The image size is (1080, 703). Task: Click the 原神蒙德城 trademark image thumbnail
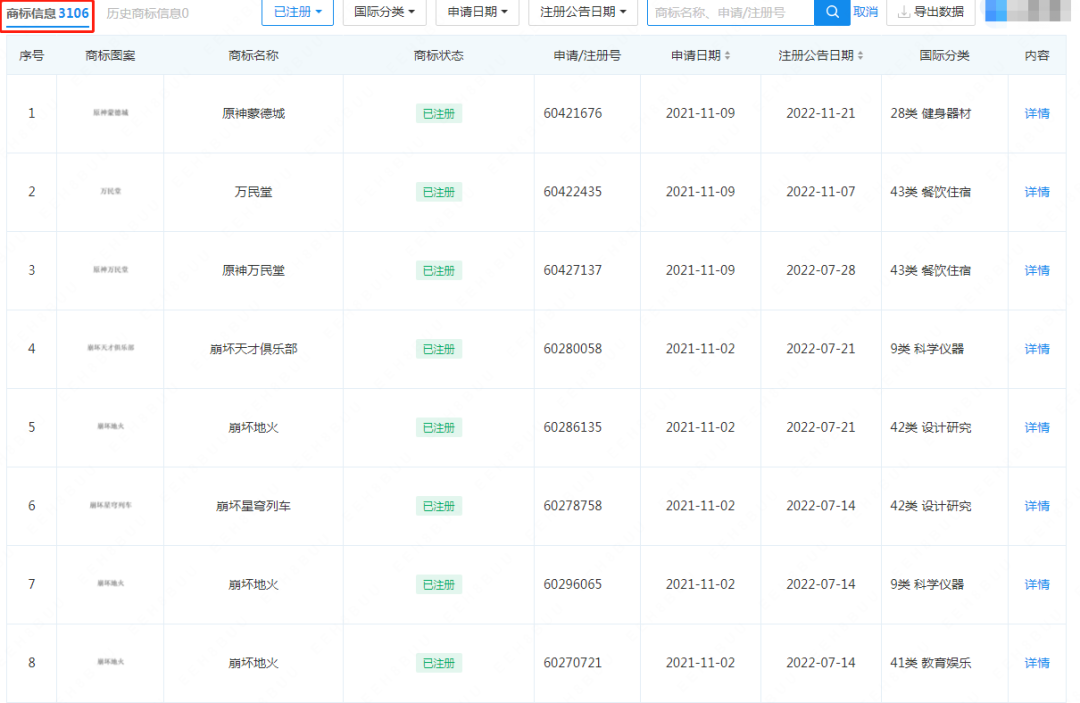click(x=110, y=113)
